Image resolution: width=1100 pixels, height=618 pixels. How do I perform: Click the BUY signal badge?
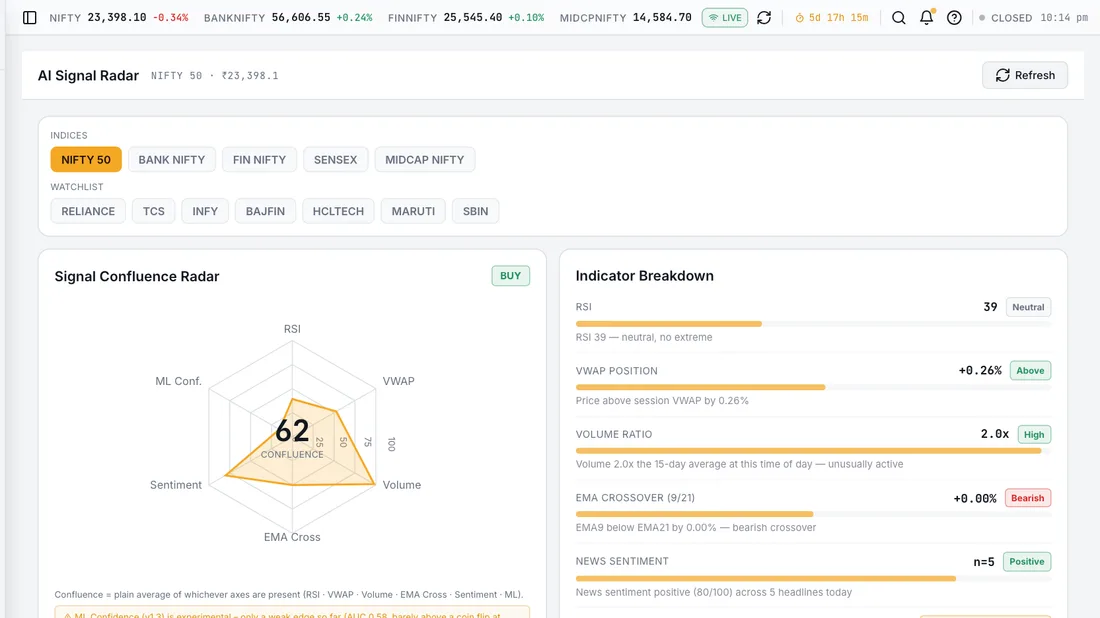[511, 276]
